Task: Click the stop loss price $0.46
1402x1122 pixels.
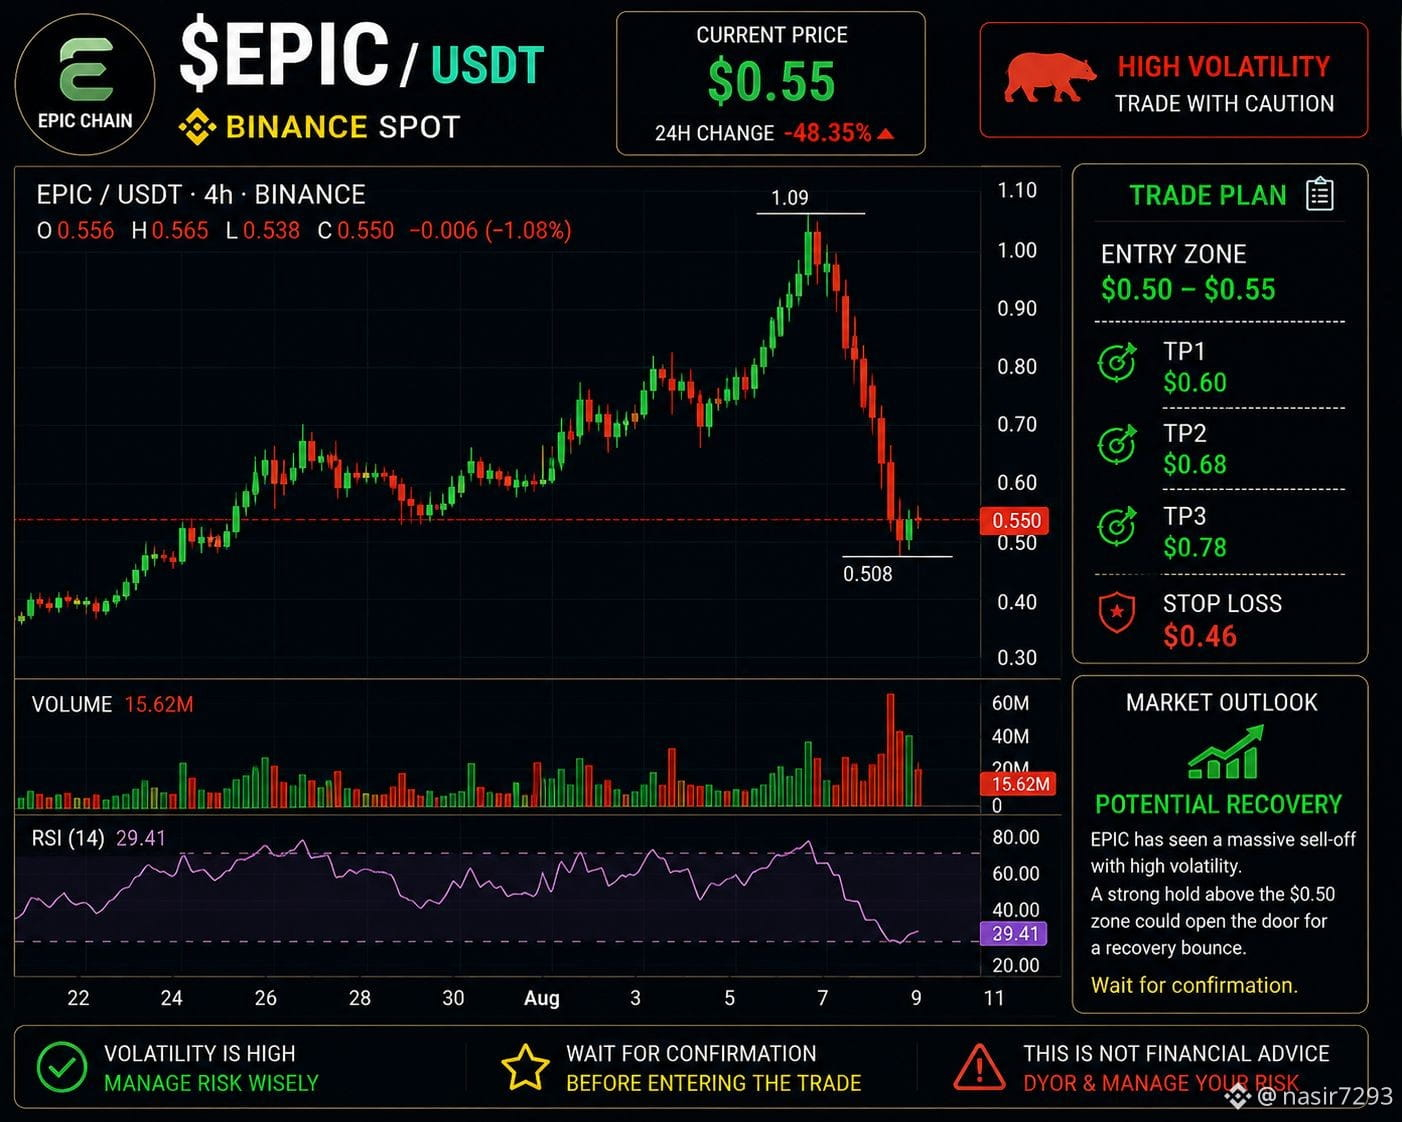Action: click(1200, 637)
